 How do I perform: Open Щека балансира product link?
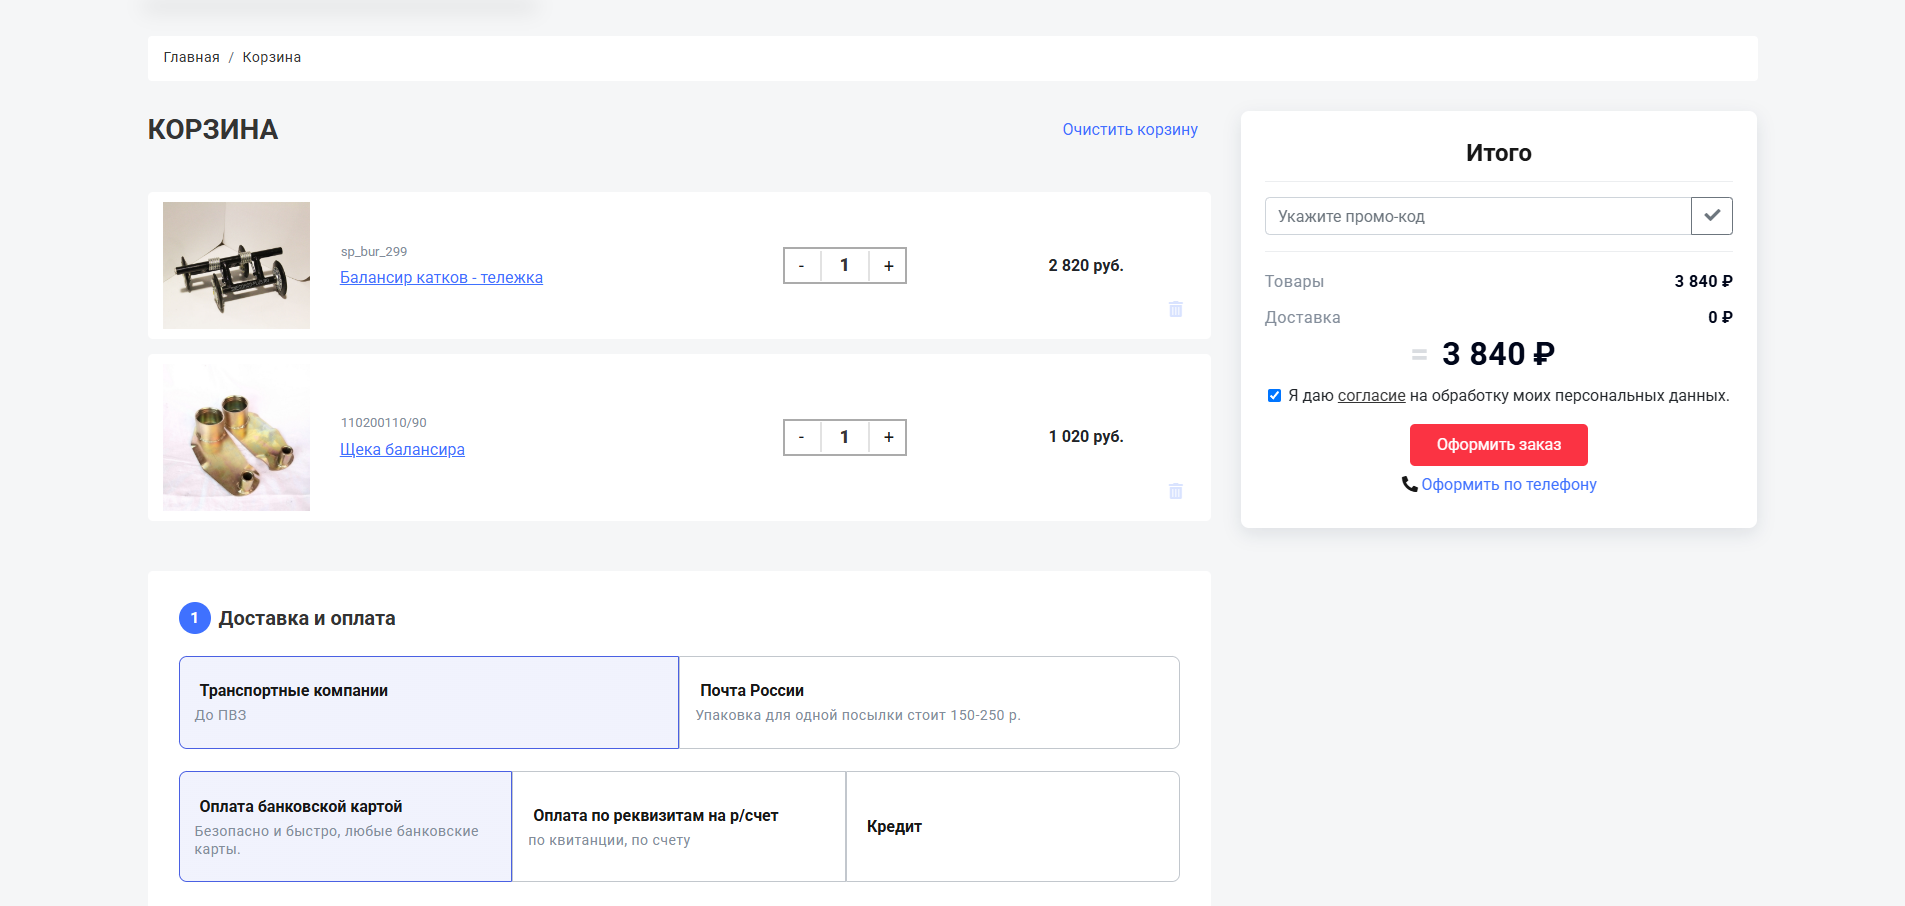tap(402, 450)
